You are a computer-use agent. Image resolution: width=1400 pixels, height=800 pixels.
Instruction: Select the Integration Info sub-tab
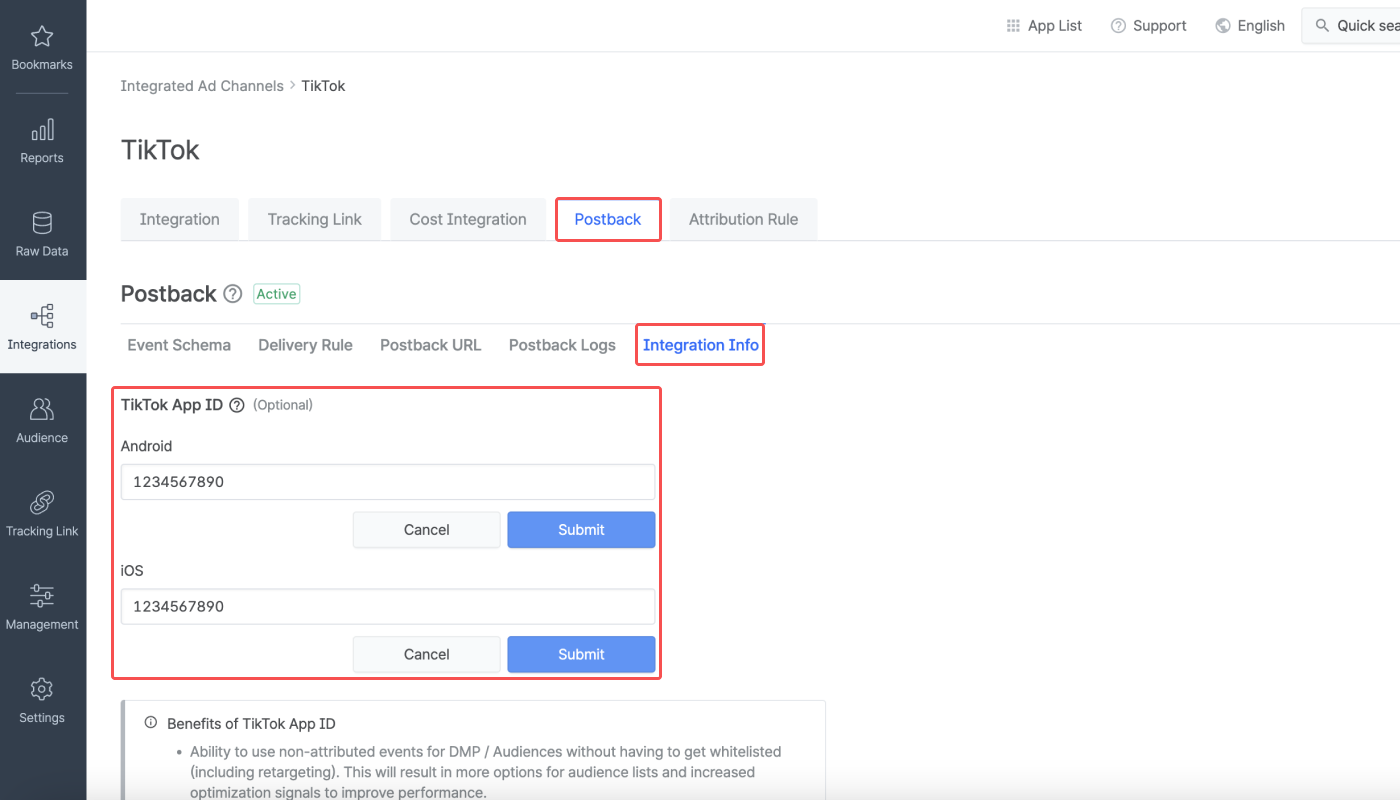click(x=701, y=345)
